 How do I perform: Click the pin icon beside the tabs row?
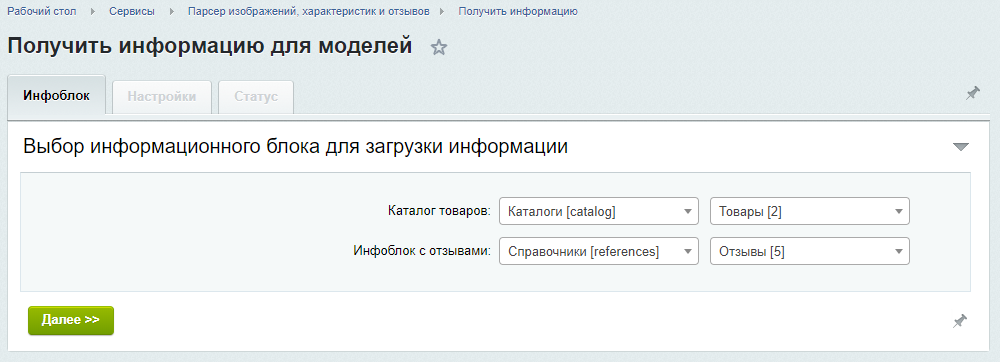pyautogui.click(x=972, y=94)
